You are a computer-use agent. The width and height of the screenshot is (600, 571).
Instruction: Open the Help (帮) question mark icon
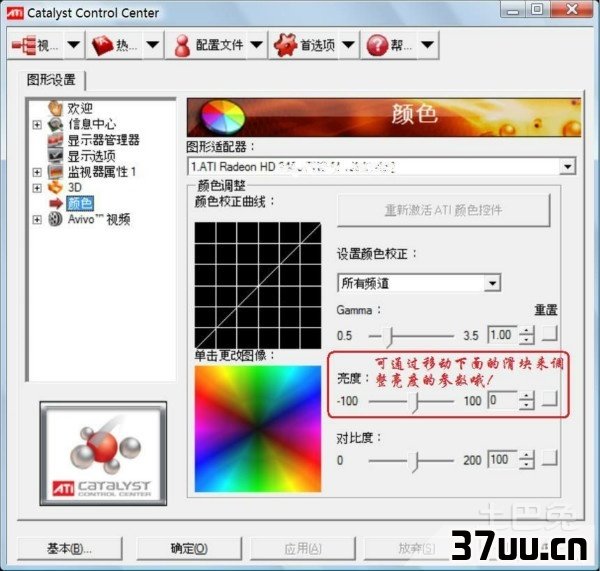[377, 45]
